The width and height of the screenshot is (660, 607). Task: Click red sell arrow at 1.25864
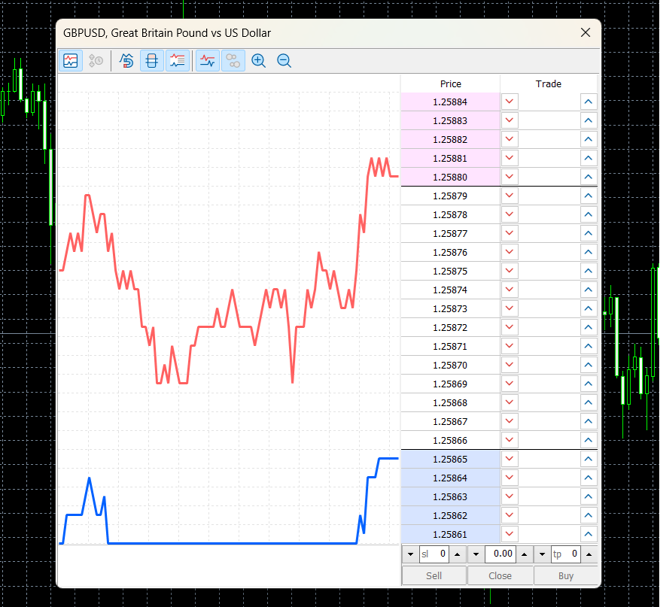(509, 478)
